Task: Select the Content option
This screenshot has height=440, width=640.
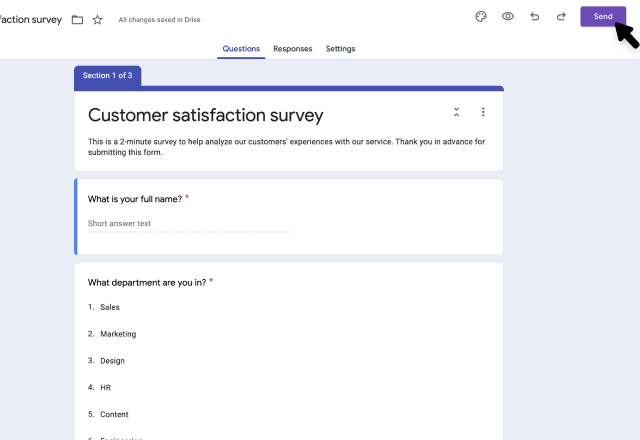Action: click(x=114, y=414)
